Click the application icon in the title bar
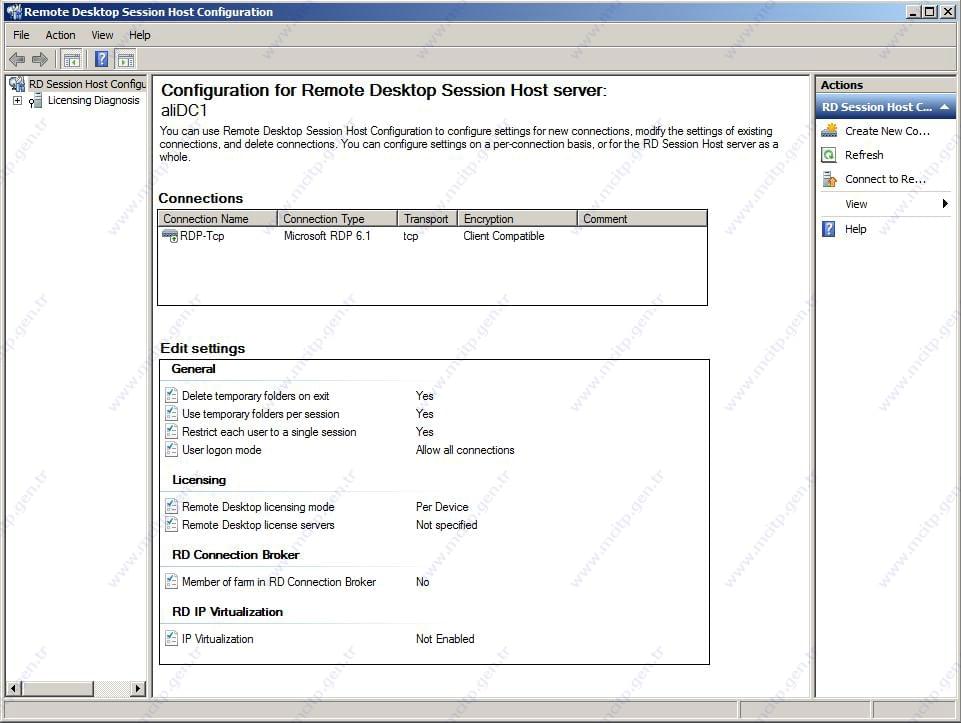 click(x=13, y=12)
